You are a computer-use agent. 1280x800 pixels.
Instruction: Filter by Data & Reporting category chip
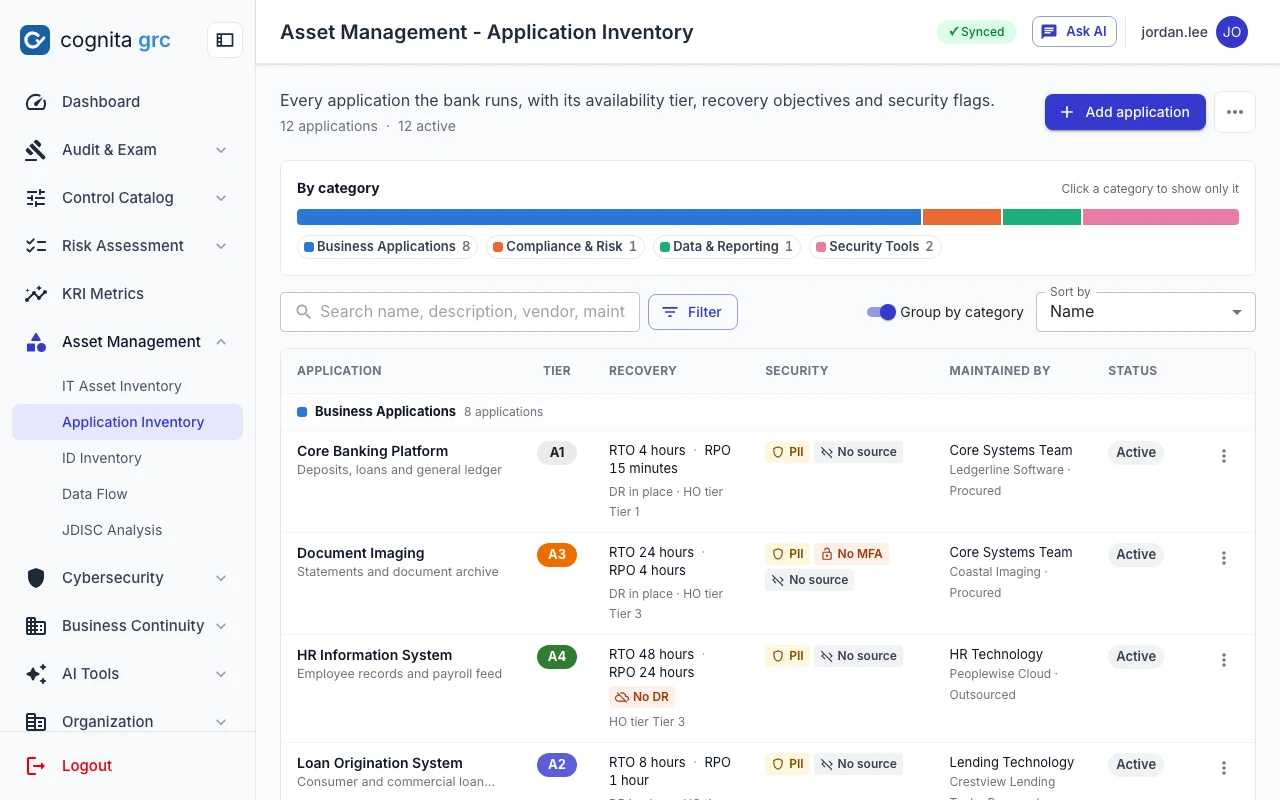[x=727, y=246]
